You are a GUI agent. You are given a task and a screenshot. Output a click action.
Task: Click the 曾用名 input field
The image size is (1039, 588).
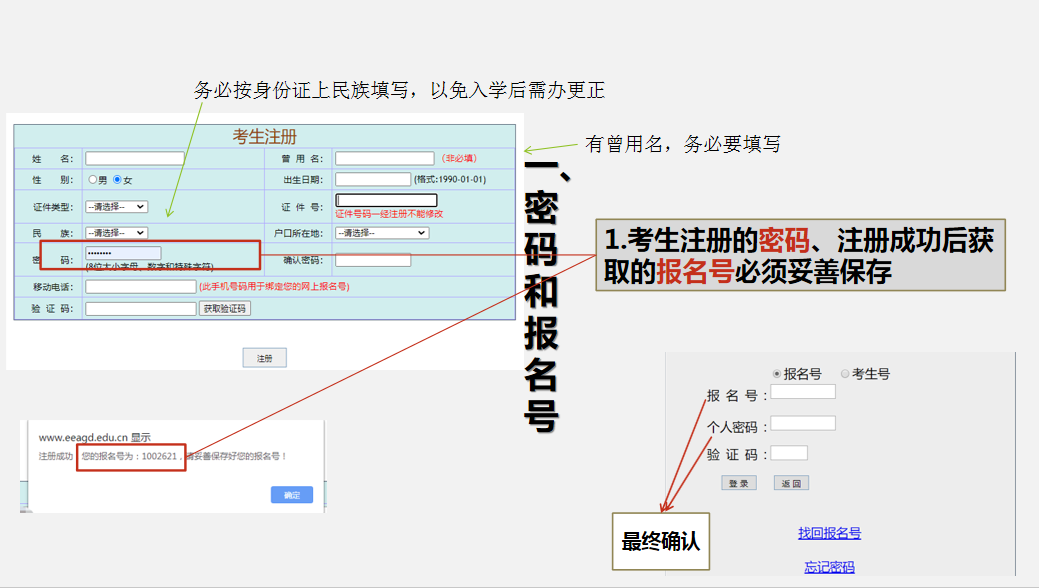[383, 157]
